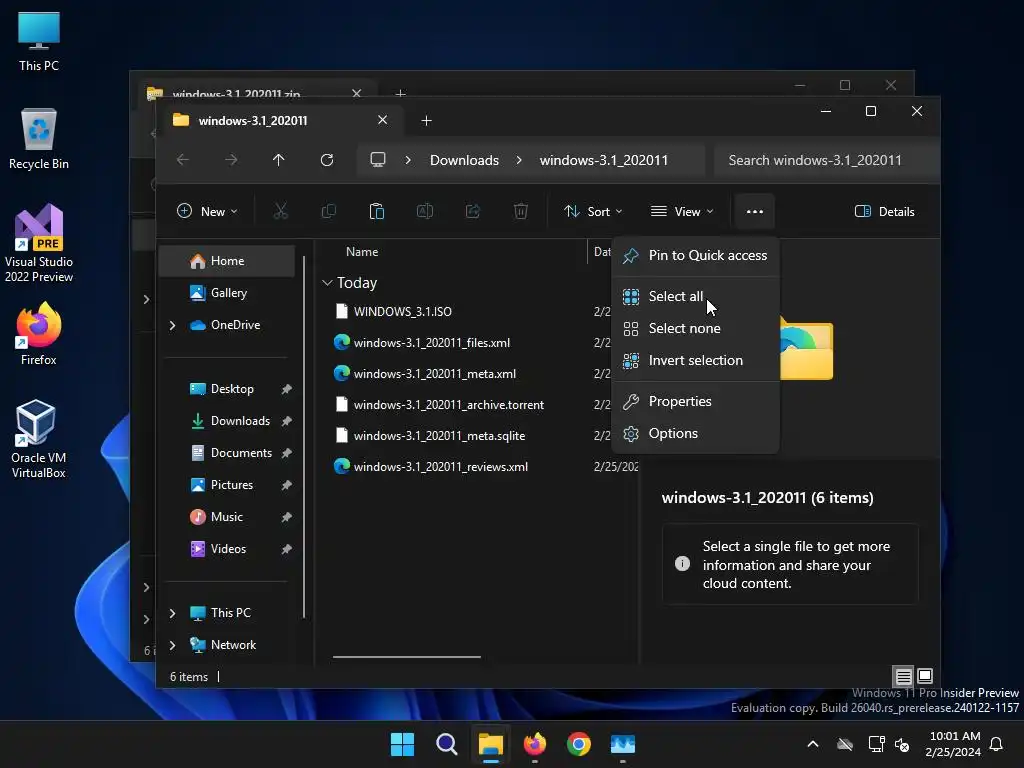Open Properties from menu
This screenshot has width=1024, height=768.
696,402
